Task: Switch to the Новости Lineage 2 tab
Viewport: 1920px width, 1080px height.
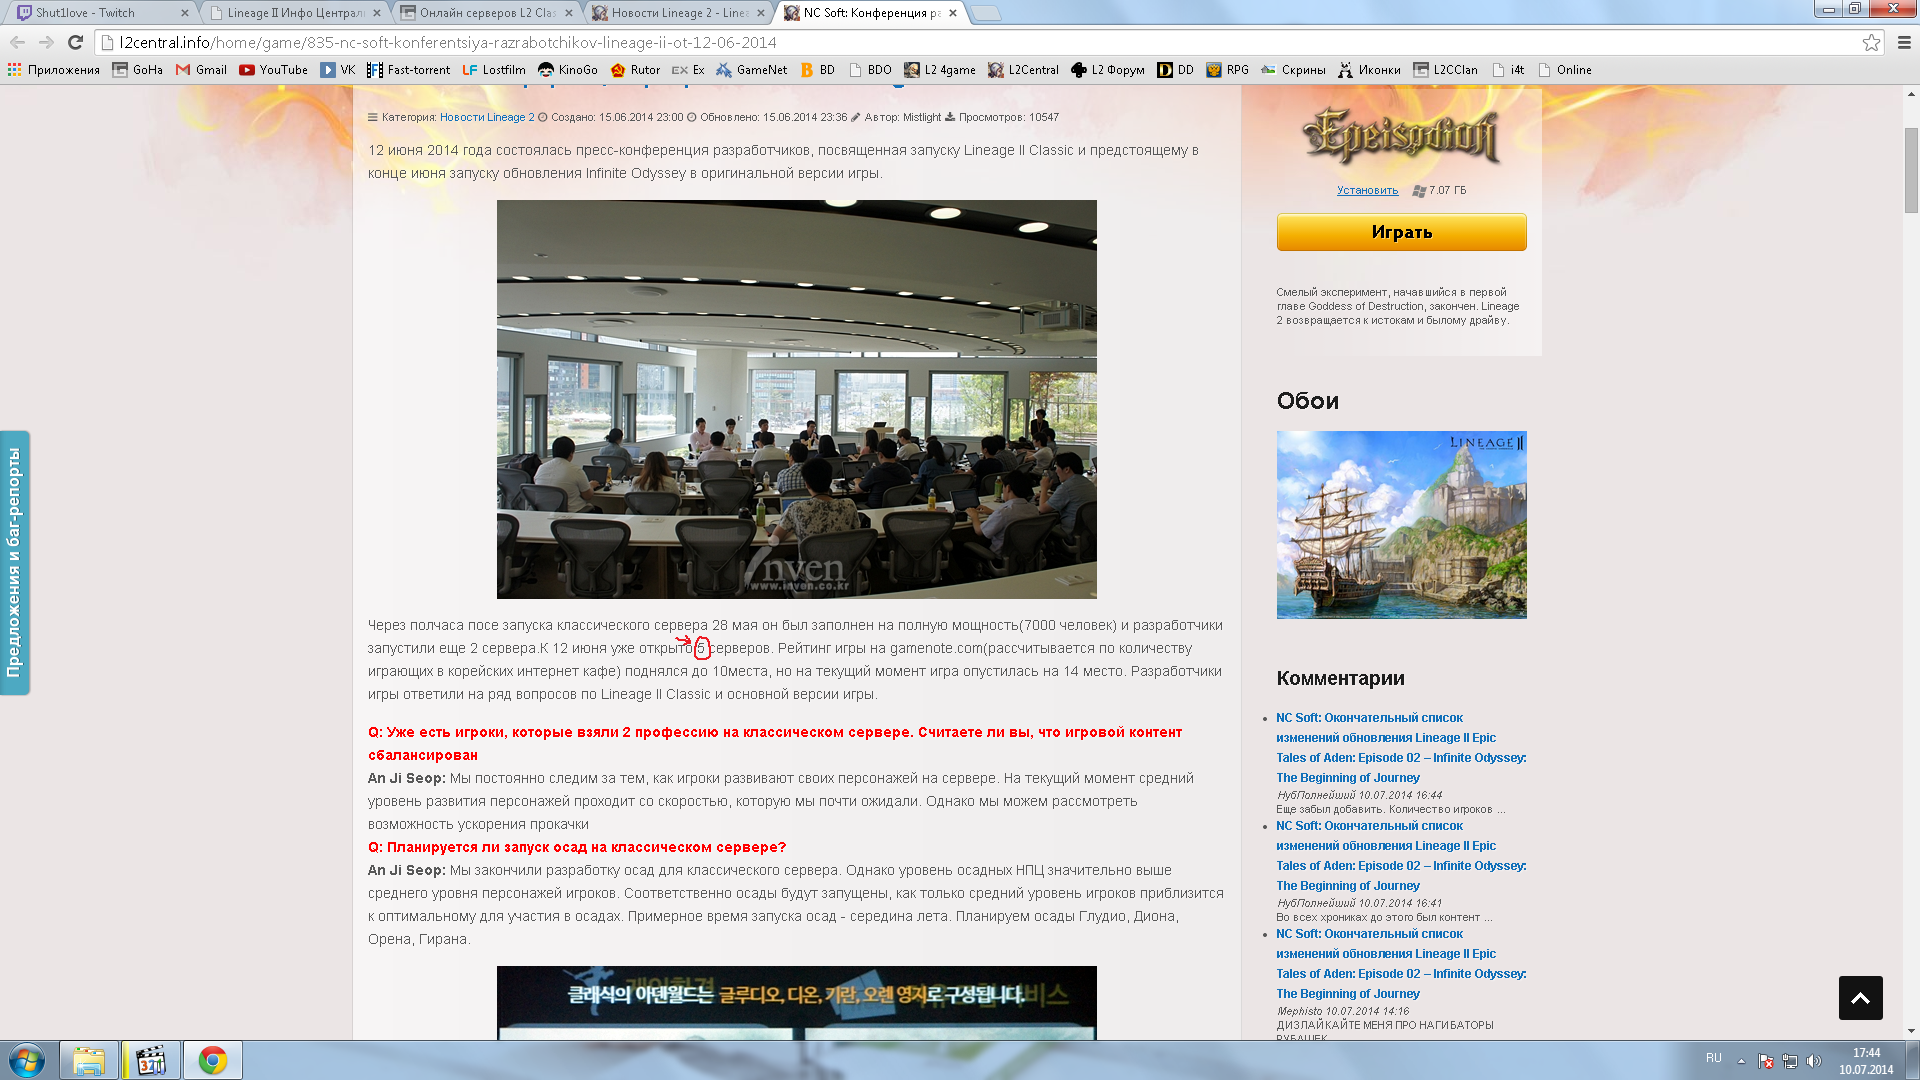Action: (x=679, y=13)
